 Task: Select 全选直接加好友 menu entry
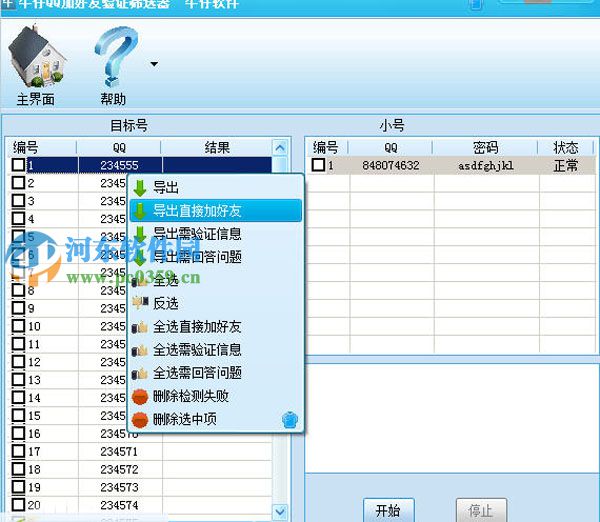point(216,326)
